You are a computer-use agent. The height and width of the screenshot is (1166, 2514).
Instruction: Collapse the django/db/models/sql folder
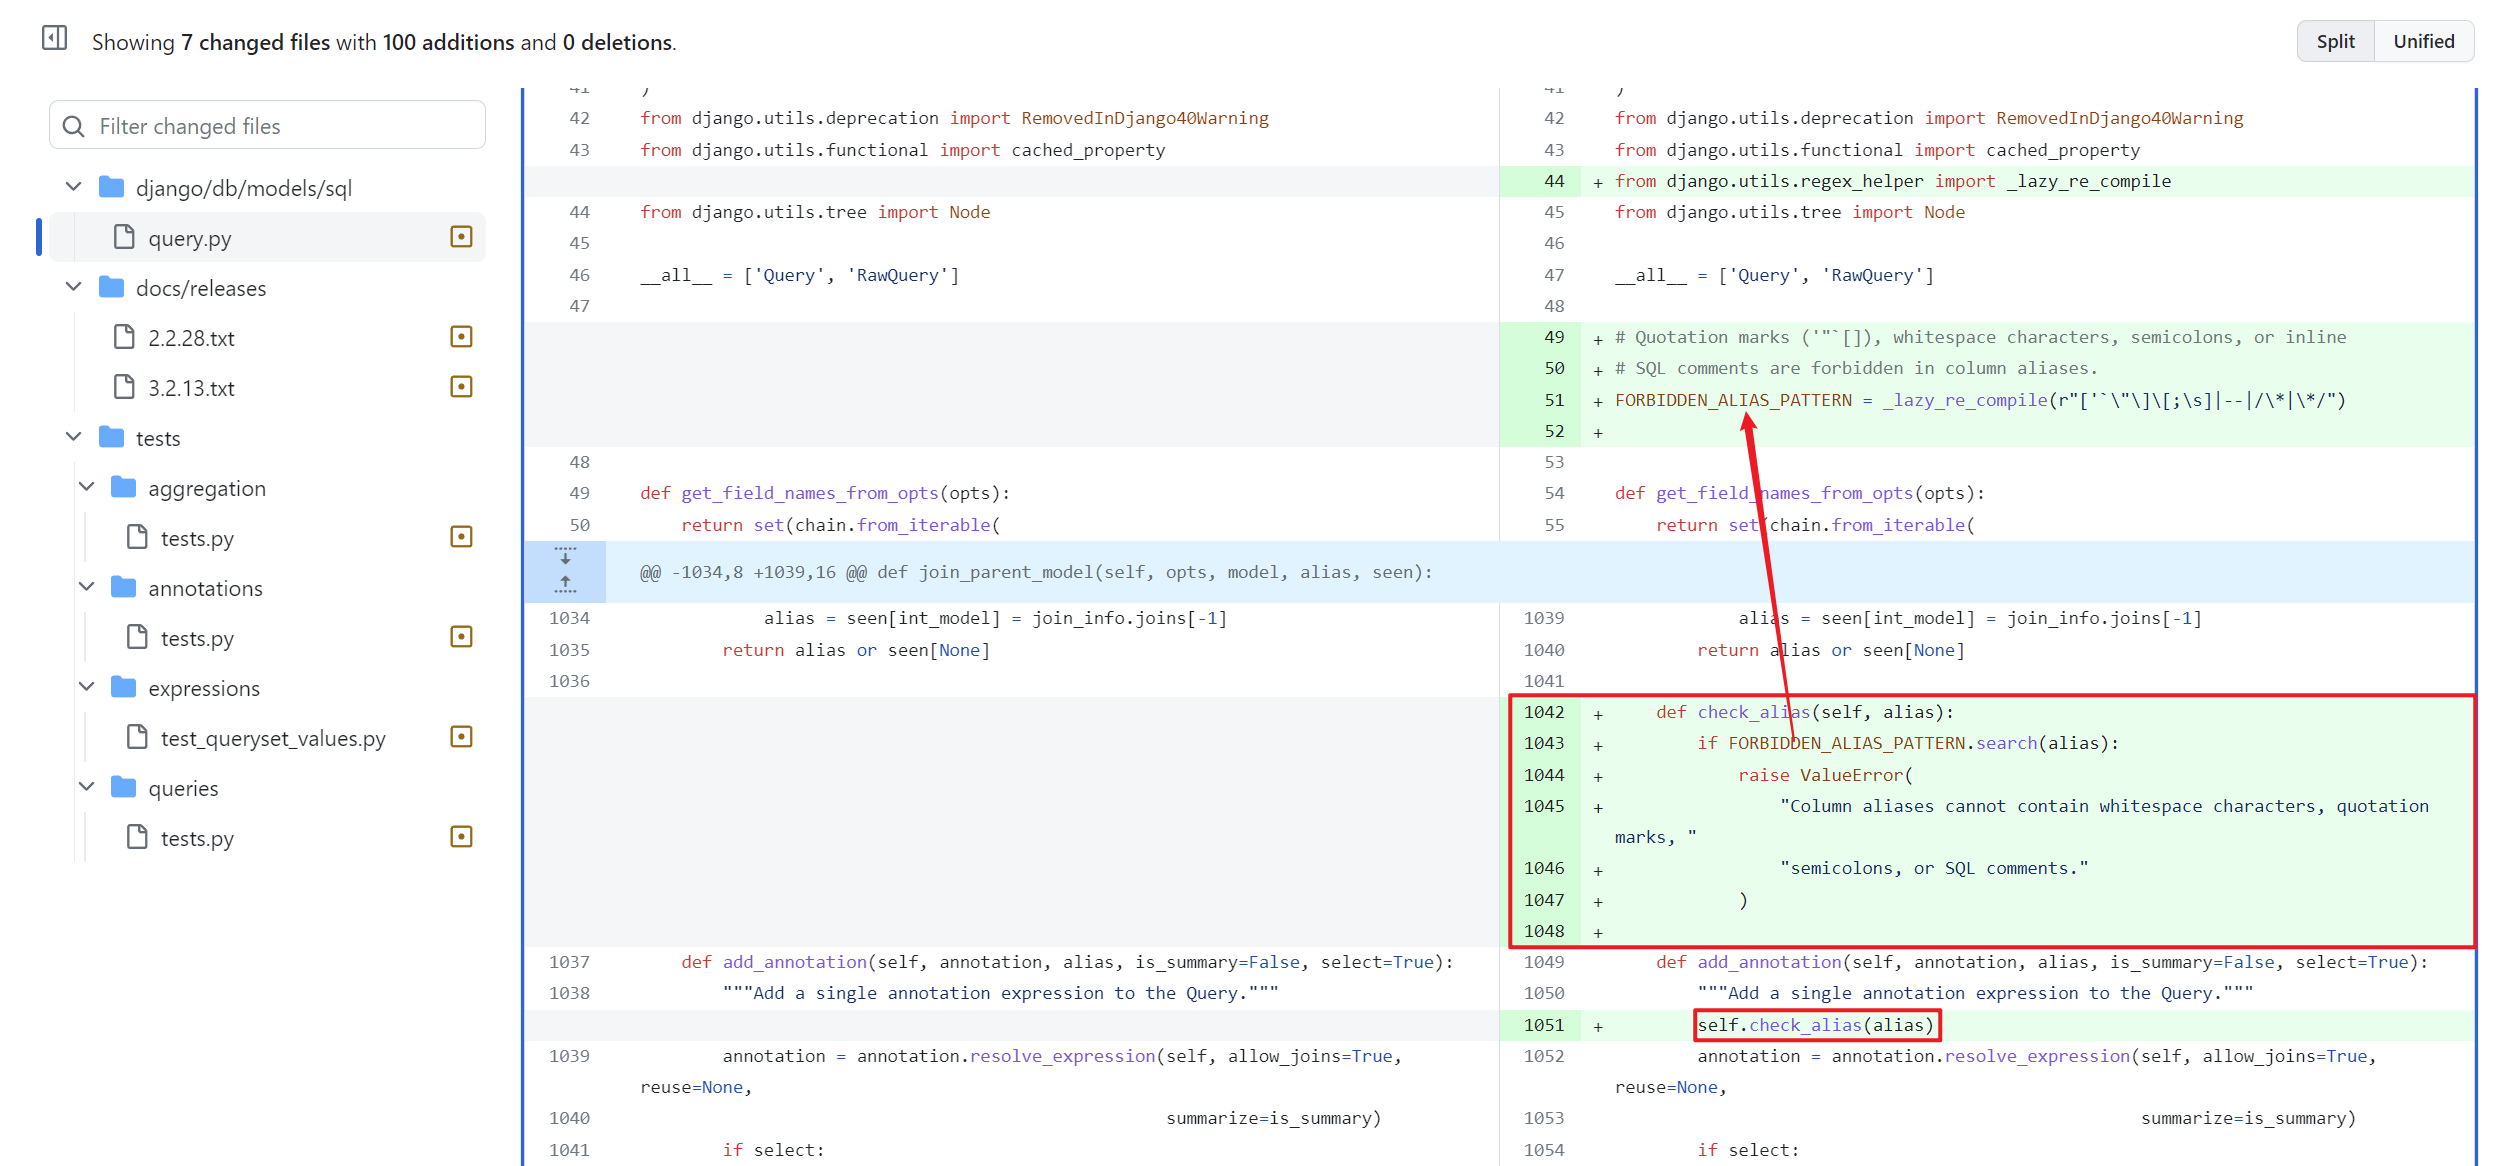(74, 187)
